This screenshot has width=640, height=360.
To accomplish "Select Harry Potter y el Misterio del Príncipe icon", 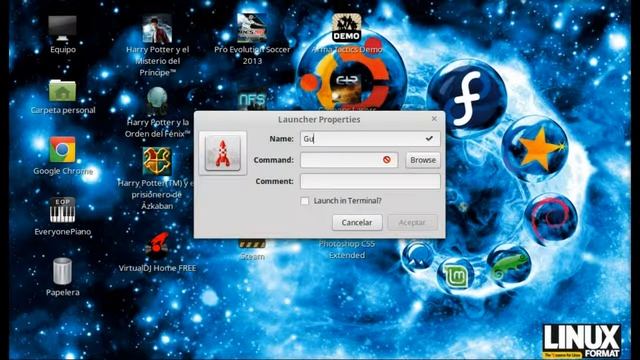I will 157,29.
